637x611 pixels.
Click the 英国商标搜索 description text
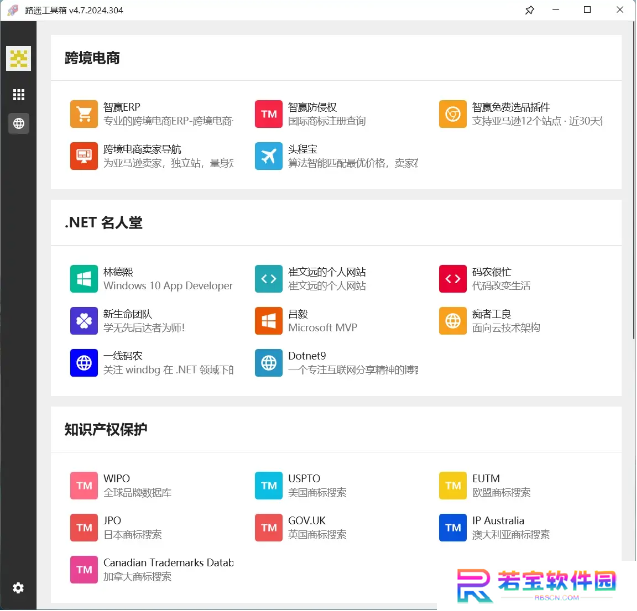[x=317, y=535]
